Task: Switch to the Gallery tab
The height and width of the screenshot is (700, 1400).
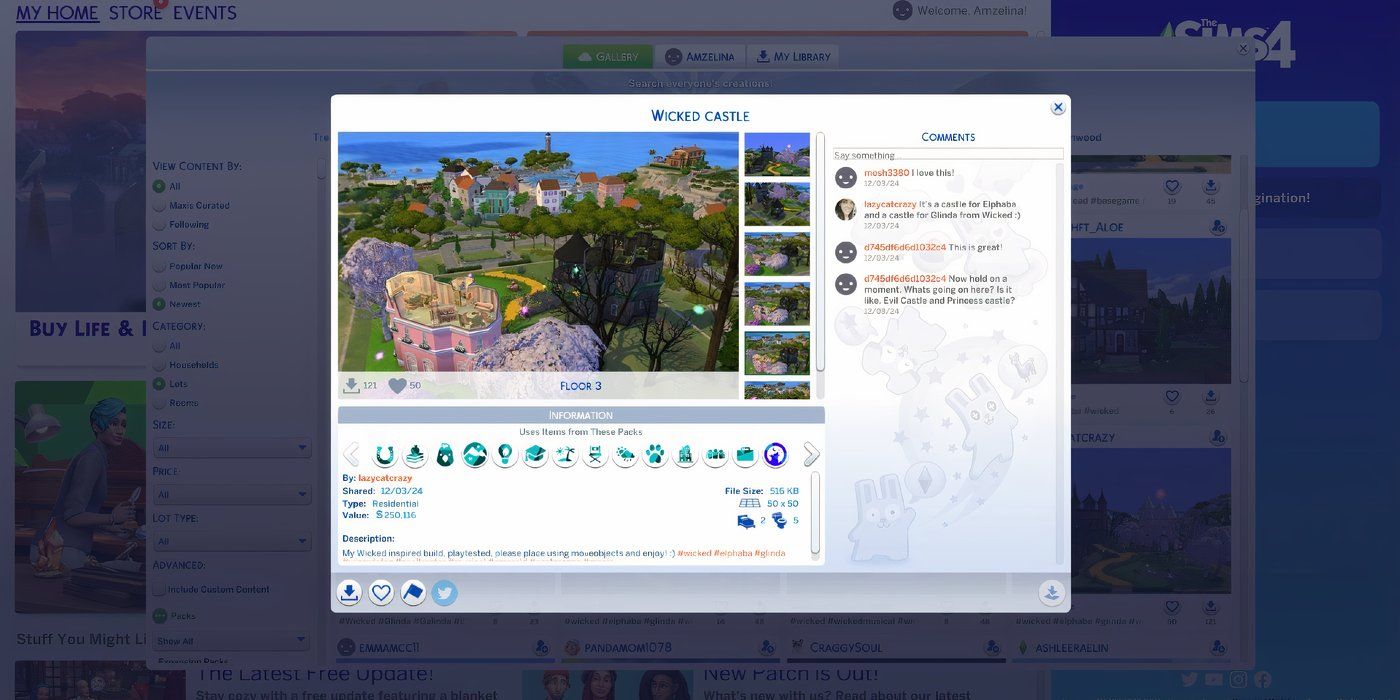Action: click(608, 57)
